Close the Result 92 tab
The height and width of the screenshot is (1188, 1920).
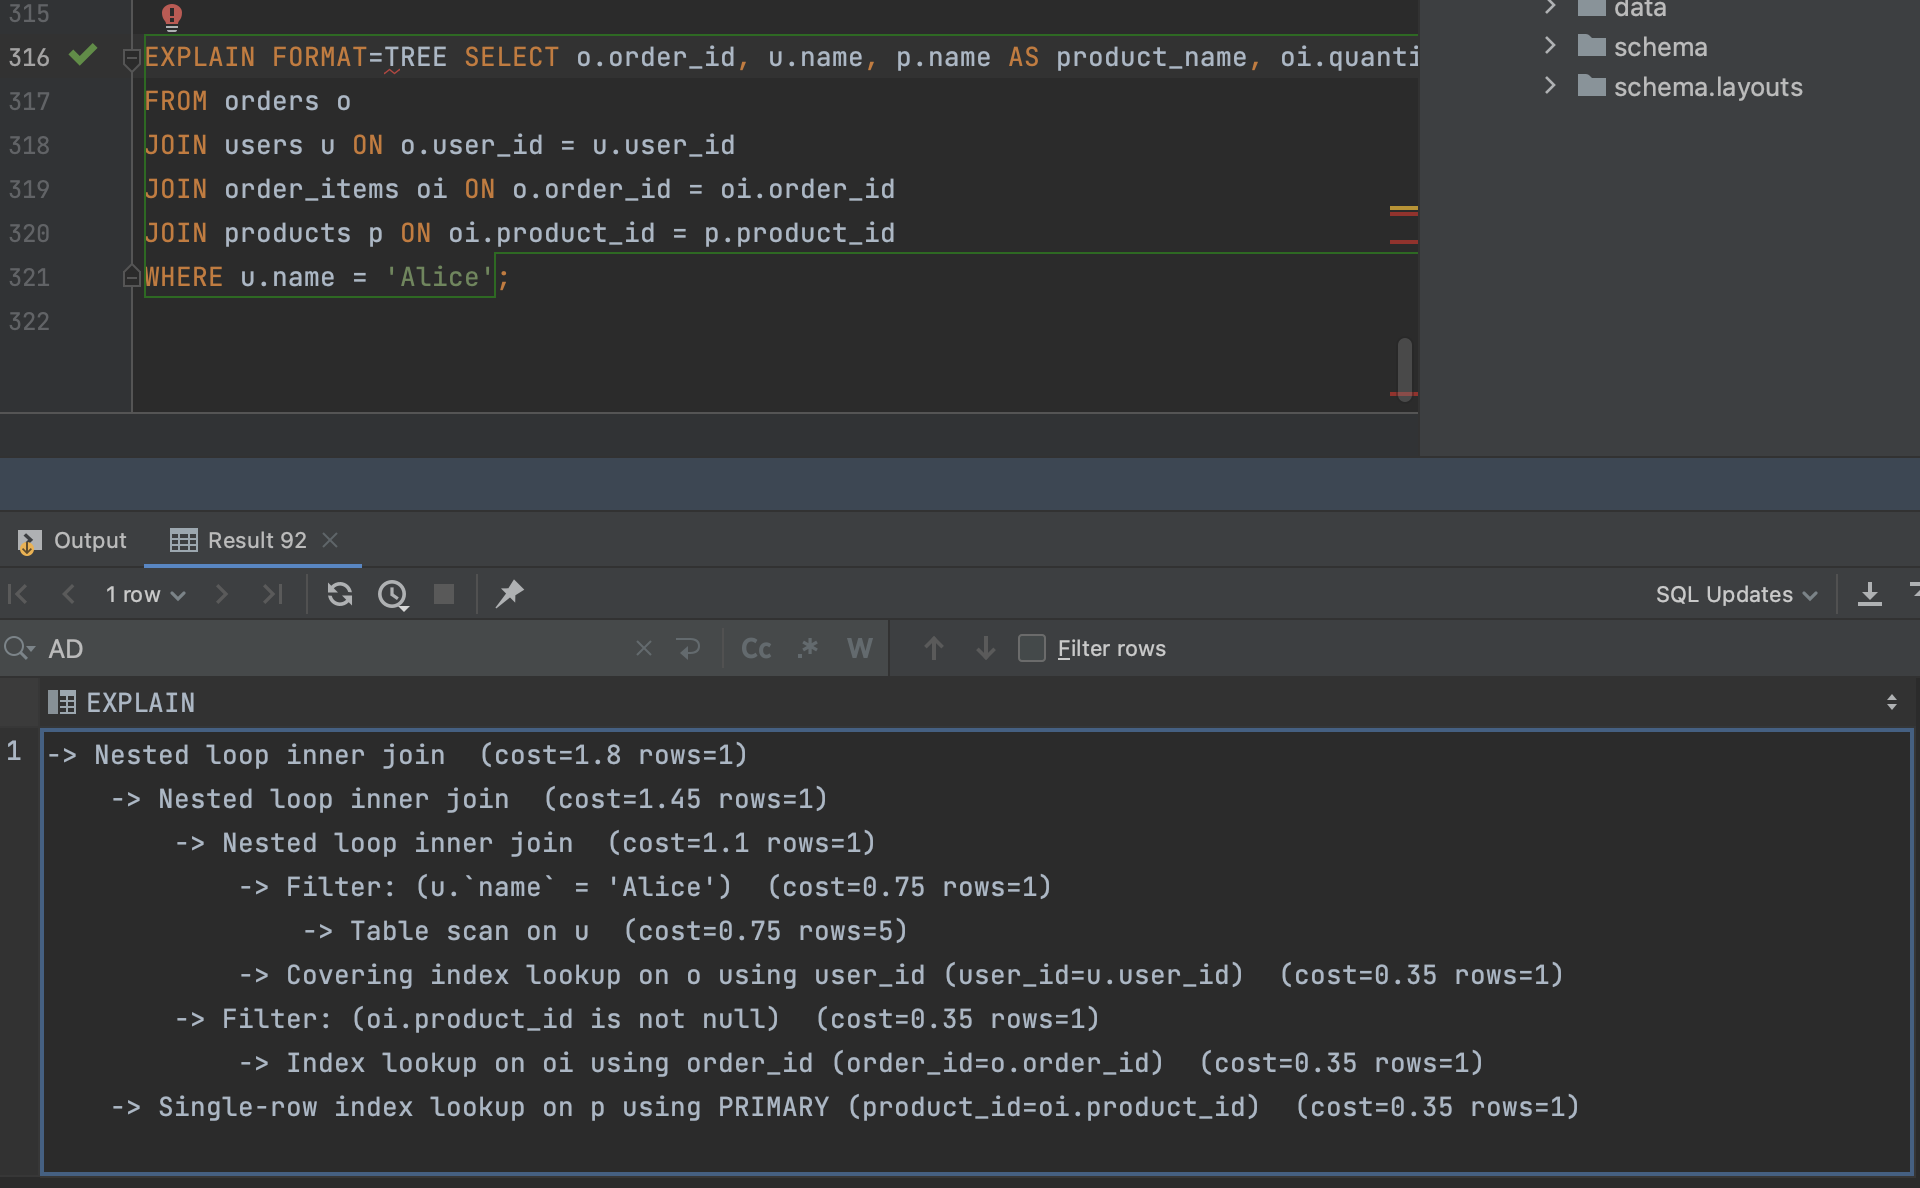330,540
